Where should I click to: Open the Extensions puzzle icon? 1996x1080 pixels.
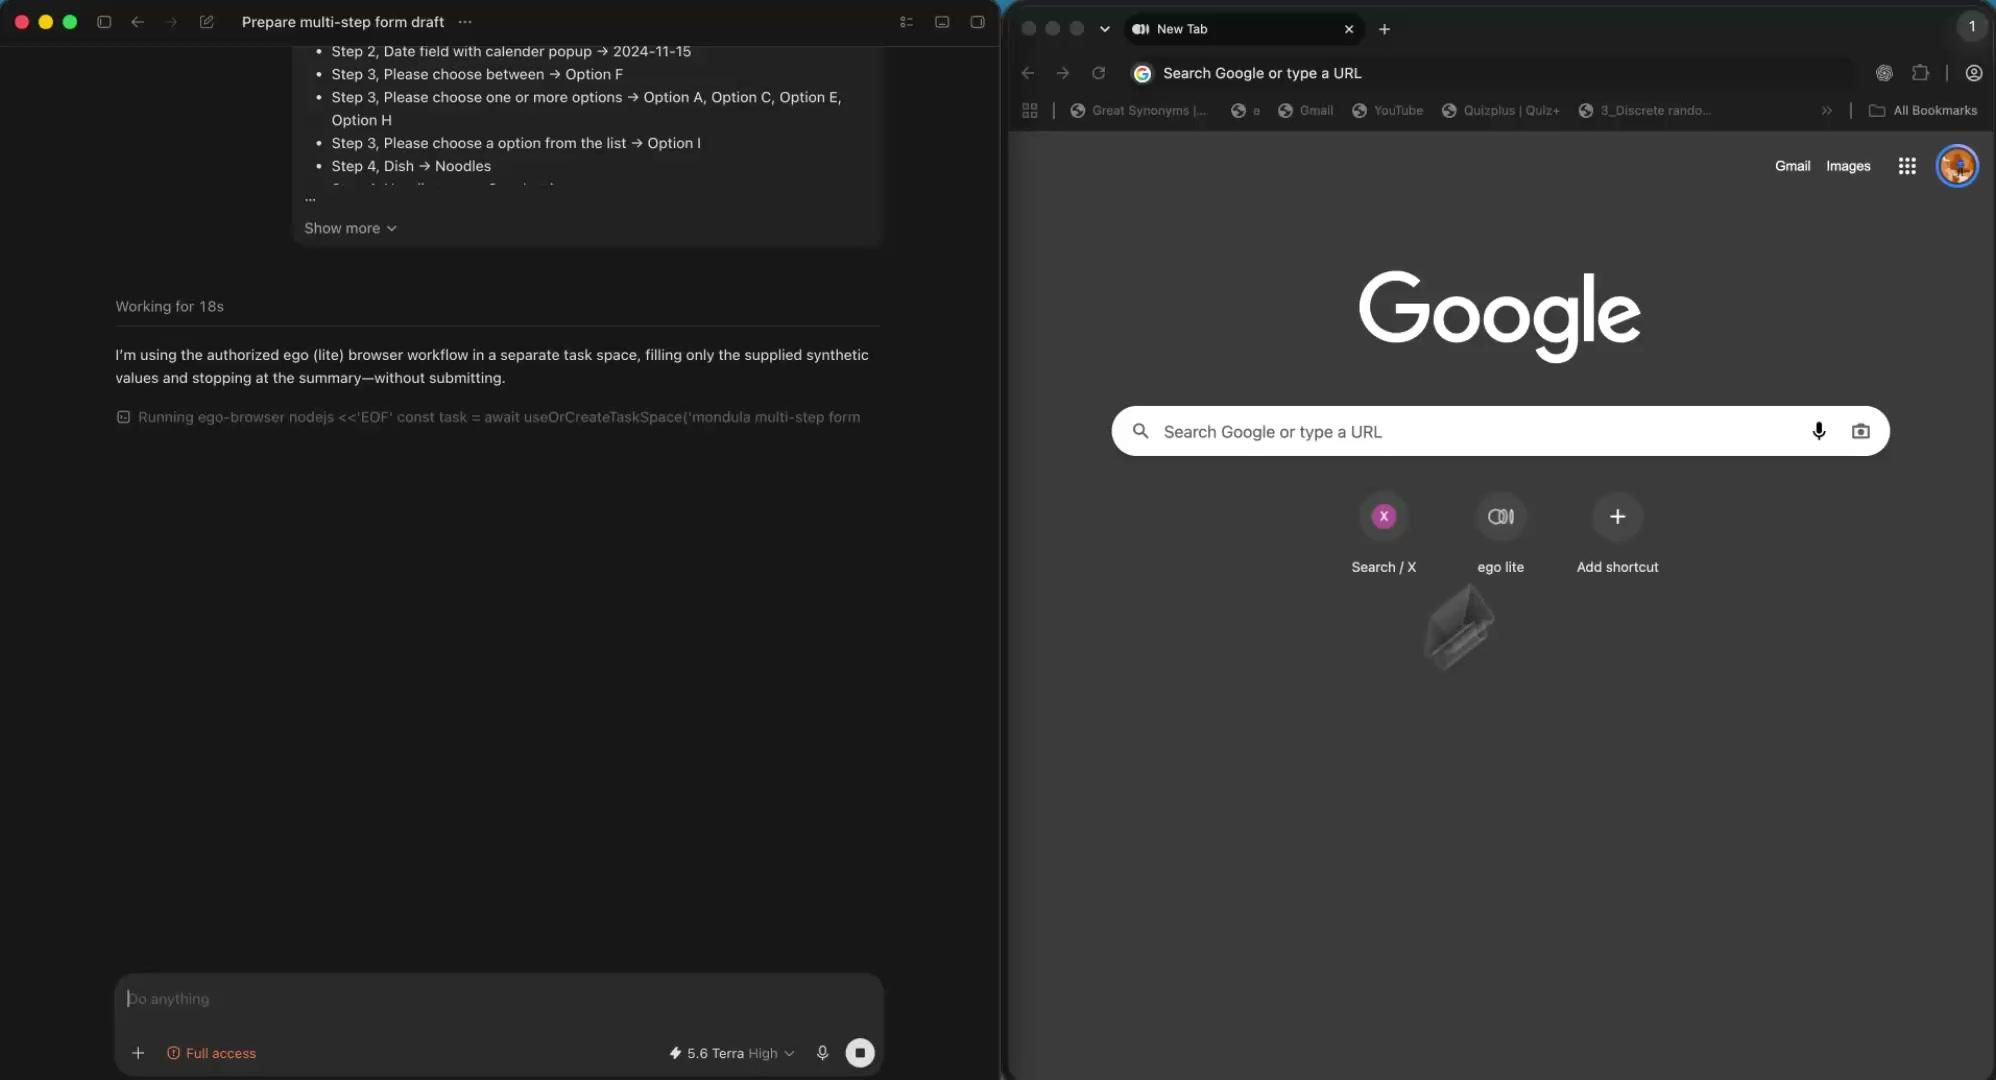[x=1920, y=73]
